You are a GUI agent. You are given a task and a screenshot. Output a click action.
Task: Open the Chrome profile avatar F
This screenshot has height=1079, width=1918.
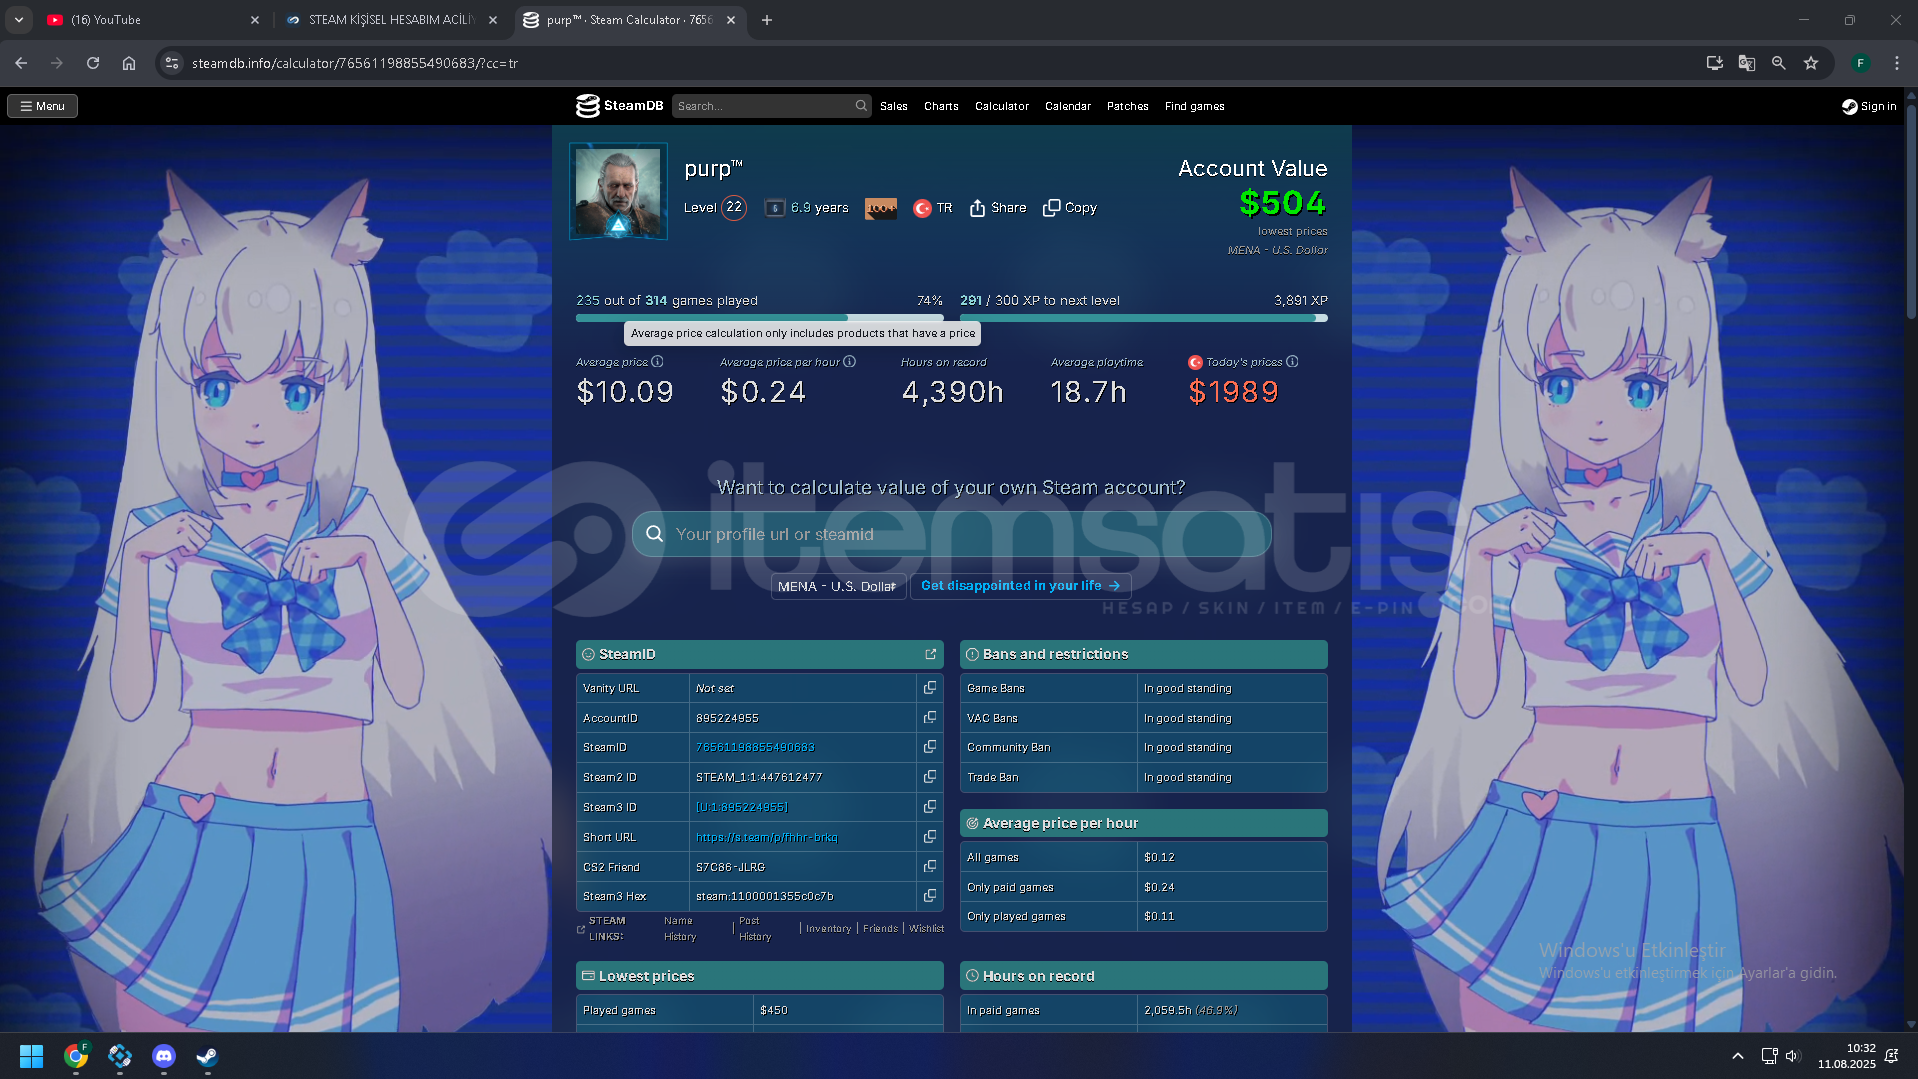(1861, 63)
